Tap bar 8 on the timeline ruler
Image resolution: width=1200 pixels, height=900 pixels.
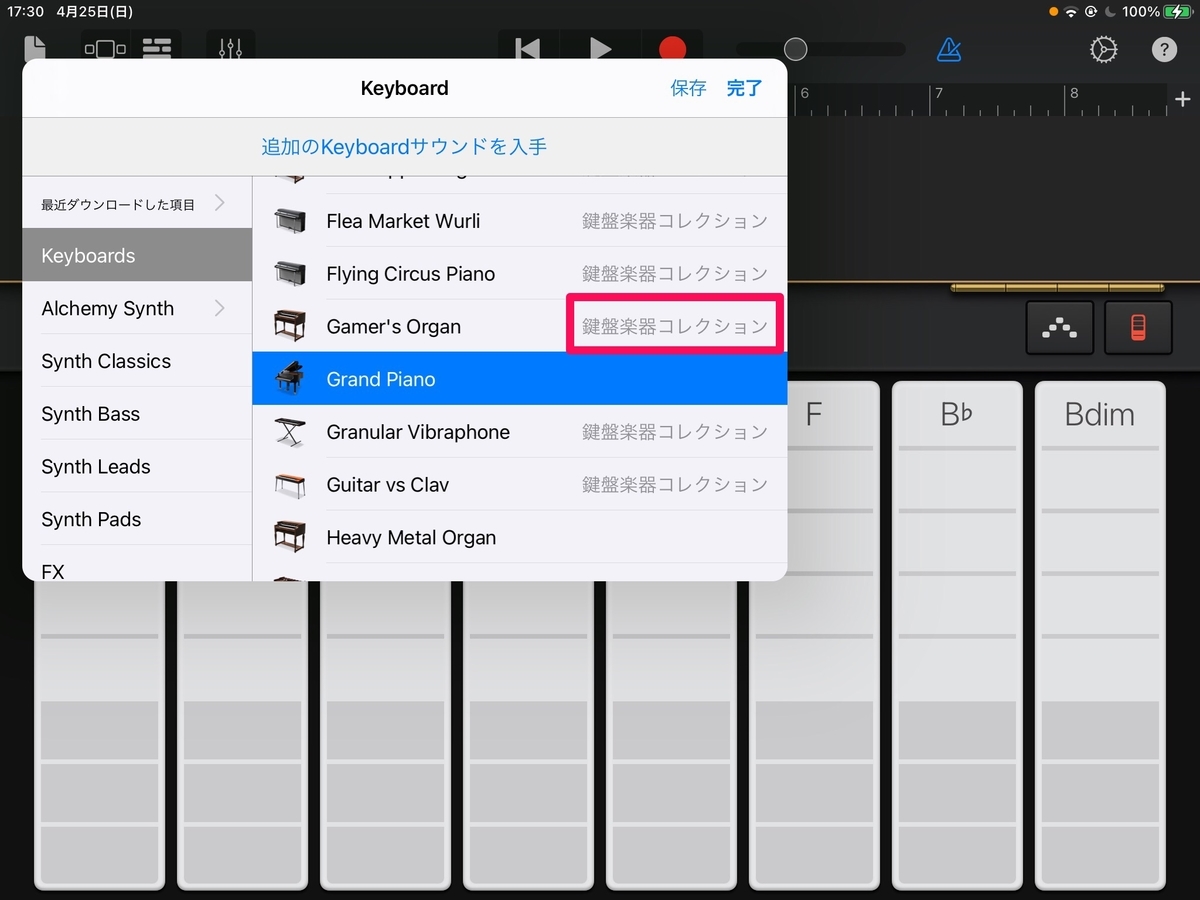1073,95
